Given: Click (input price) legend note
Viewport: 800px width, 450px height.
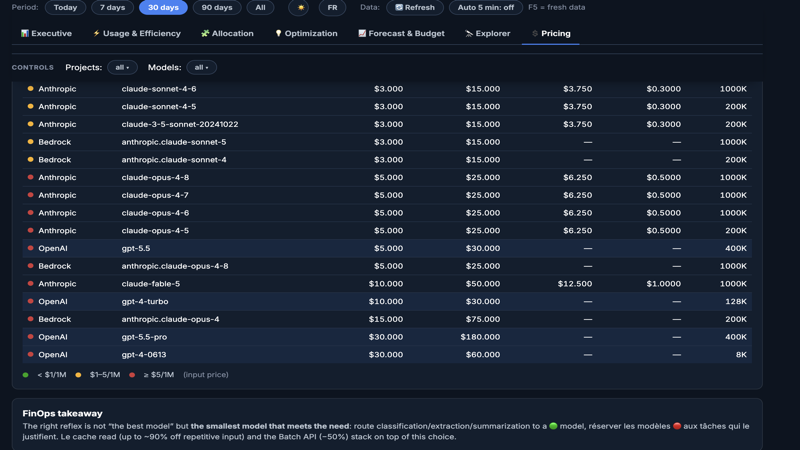Looking at the screenshot, I should pos(206,374).
